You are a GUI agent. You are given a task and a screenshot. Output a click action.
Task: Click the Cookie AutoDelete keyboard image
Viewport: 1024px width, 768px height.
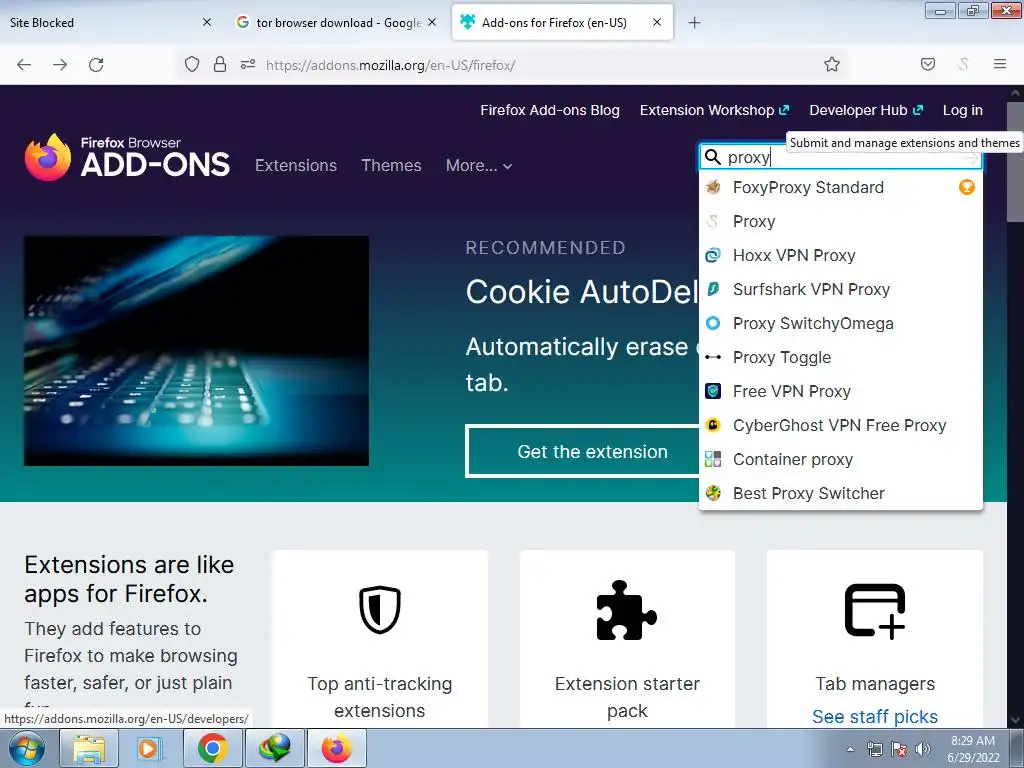coord(196,351)
